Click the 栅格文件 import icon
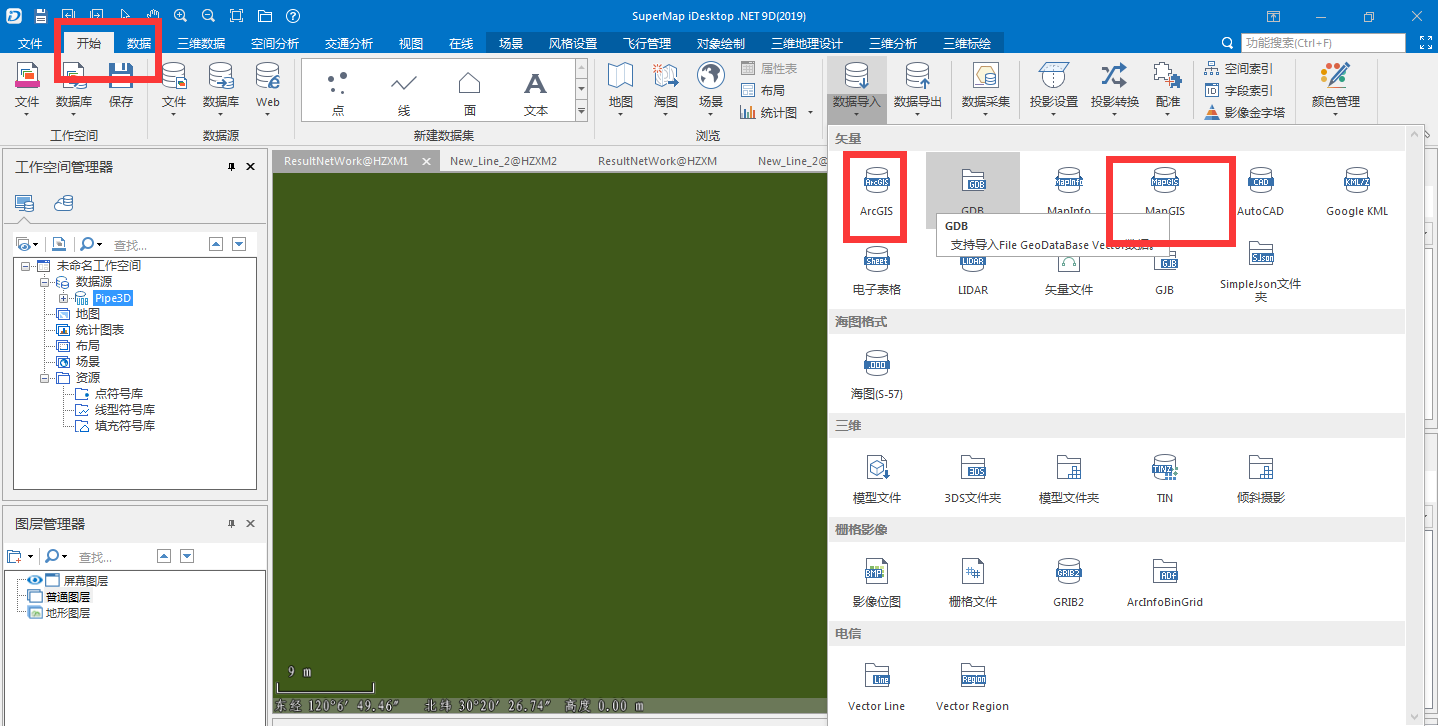Screen dimensions: 1438x726 click(972, 582)
